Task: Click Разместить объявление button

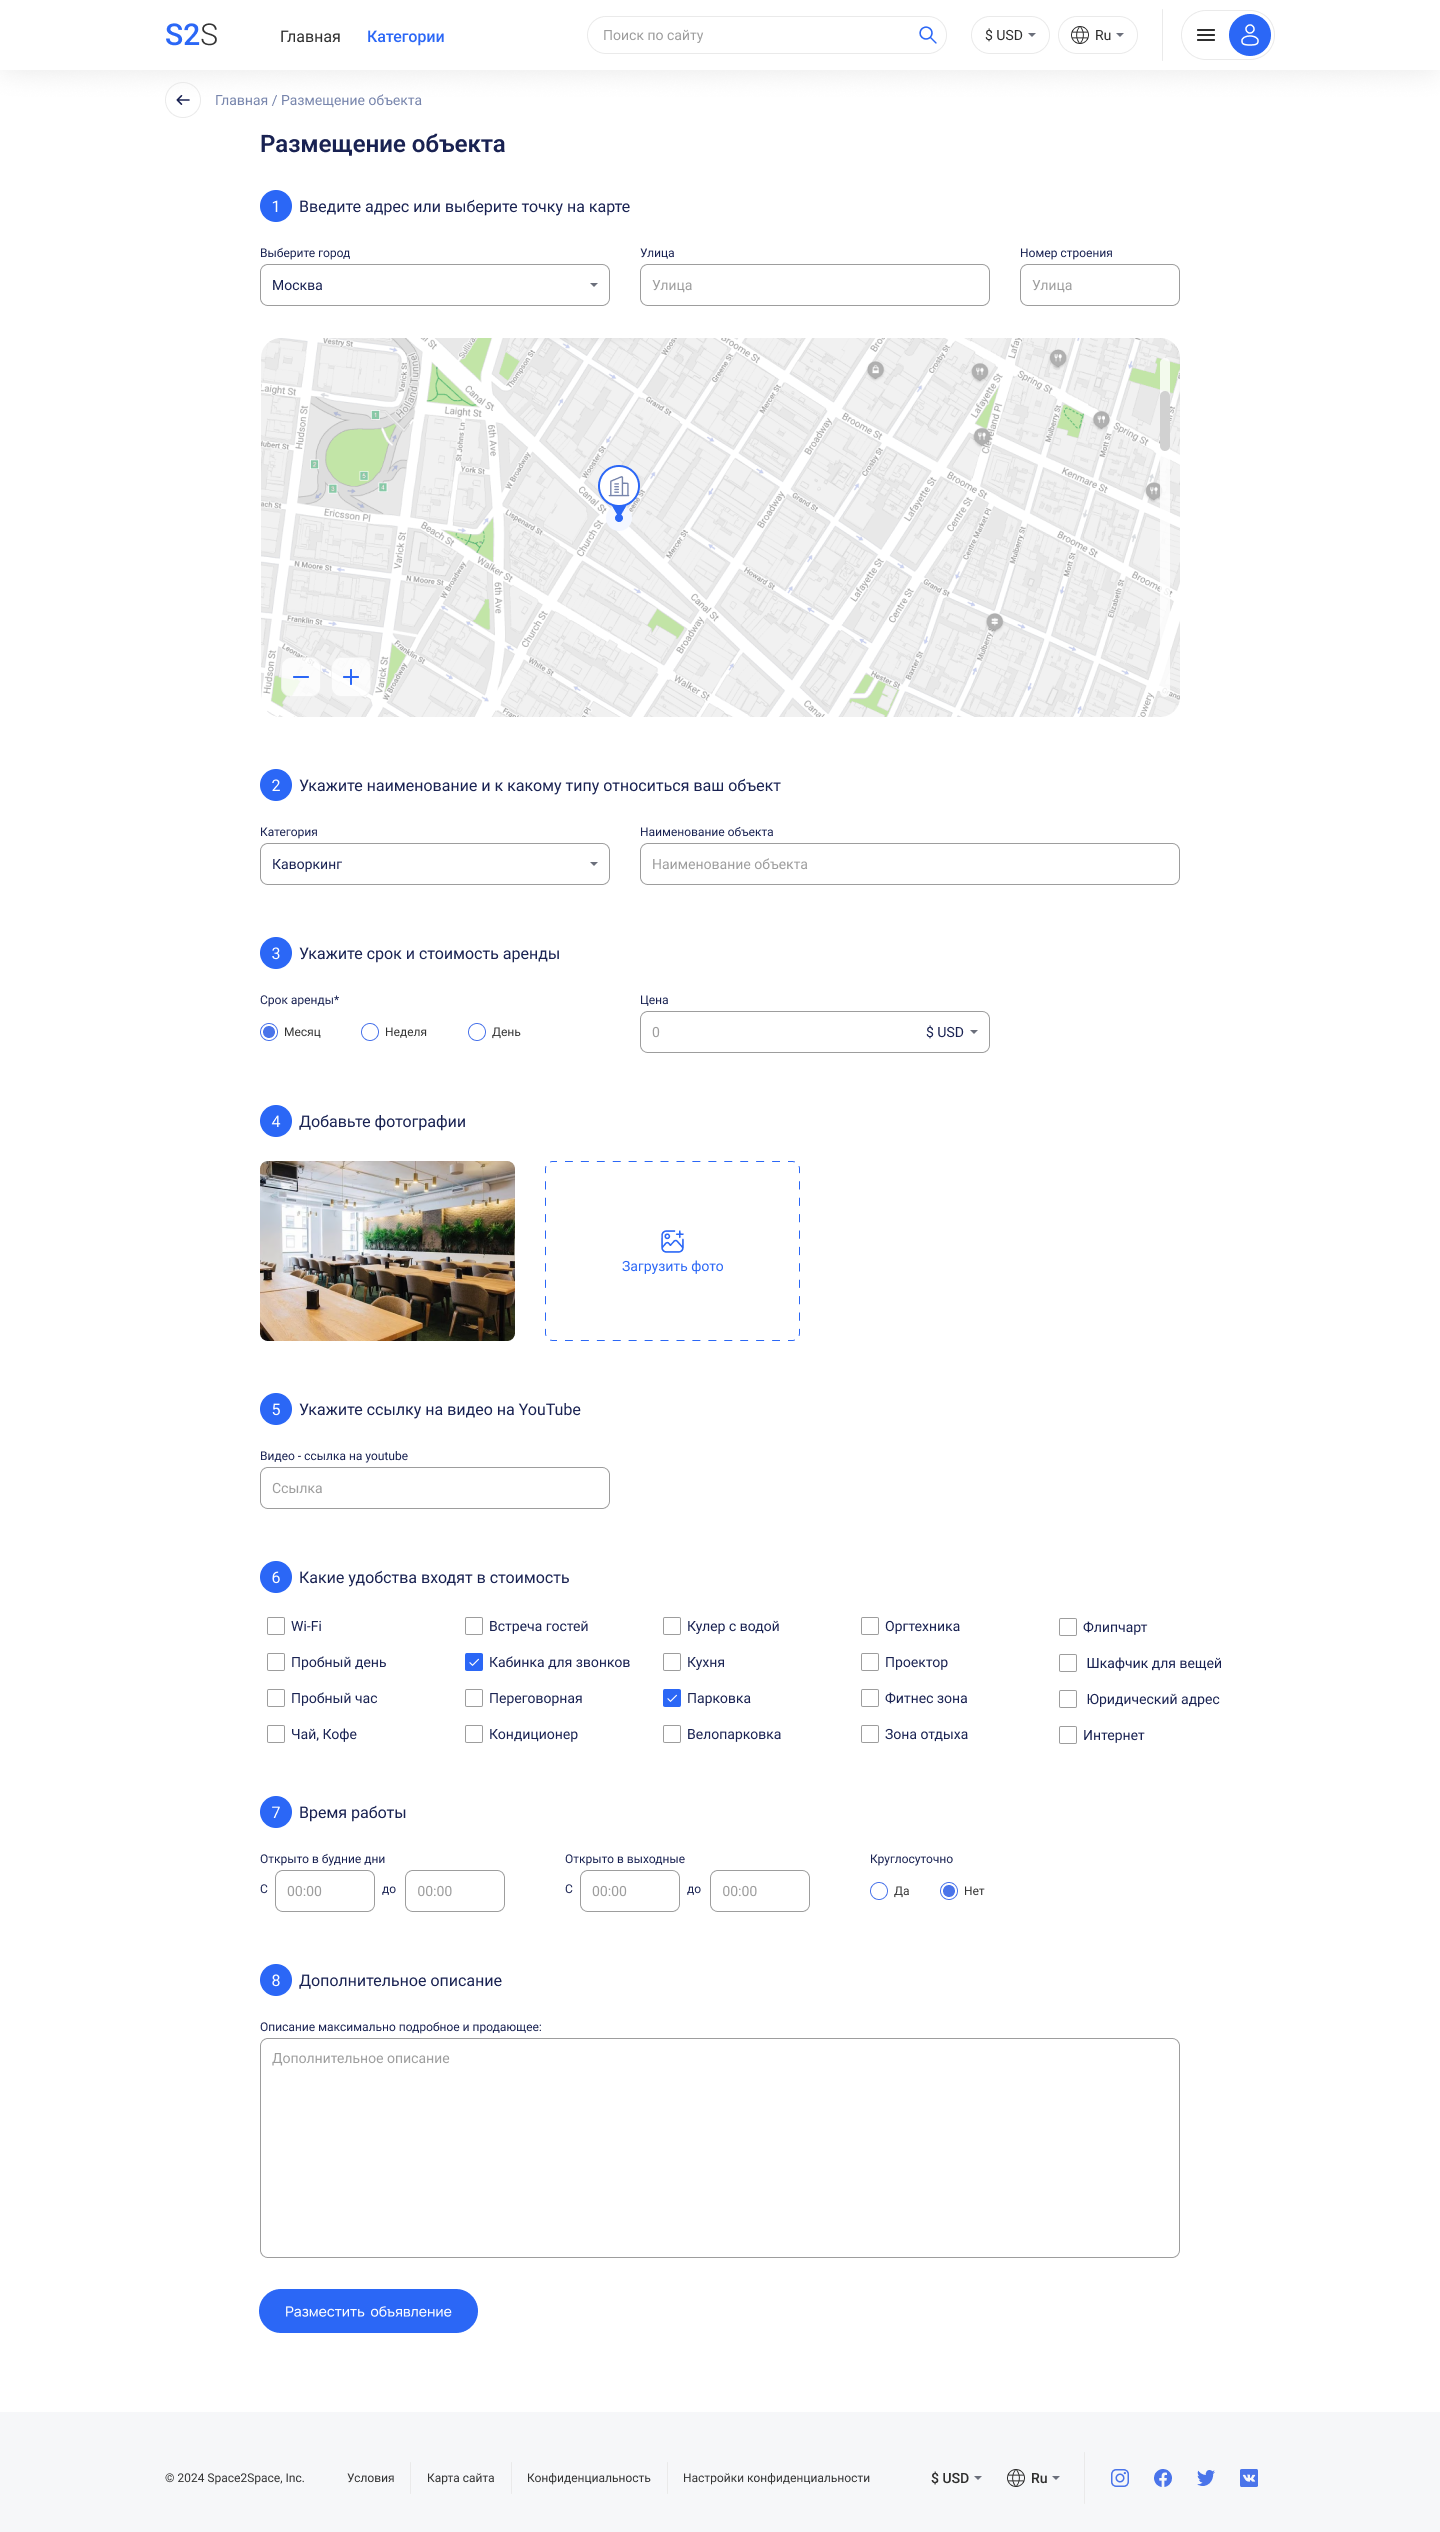Action: (368, 2311)
